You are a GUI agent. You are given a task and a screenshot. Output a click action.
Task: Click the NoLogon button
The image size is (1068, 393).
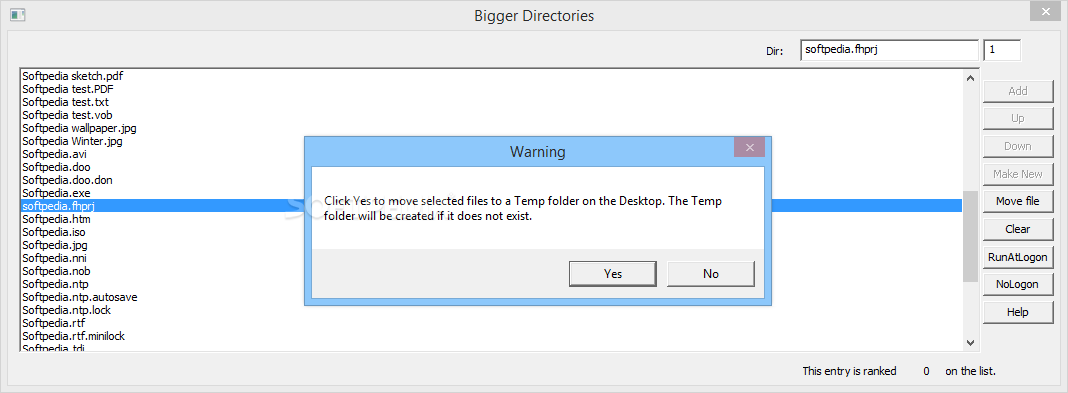[1017, 284]
